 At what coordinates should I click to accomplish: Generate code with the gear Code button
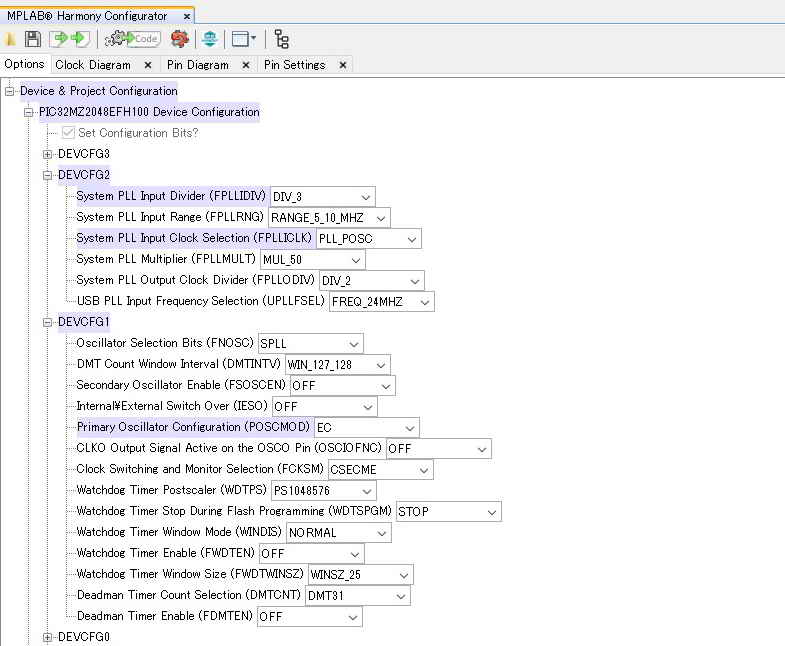[x=133, y=39]
